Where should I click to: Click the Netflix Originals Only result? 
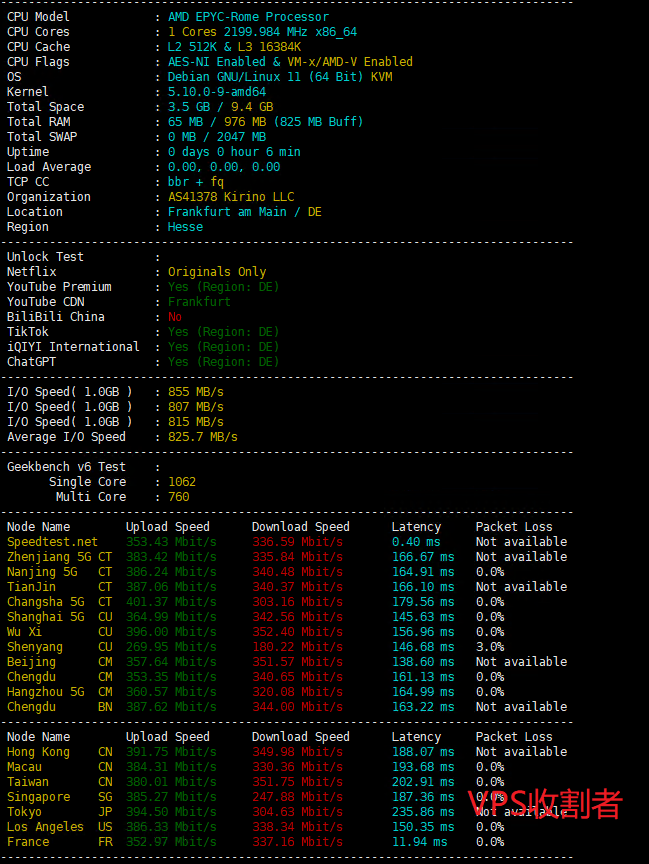click(x=217, y=272)
